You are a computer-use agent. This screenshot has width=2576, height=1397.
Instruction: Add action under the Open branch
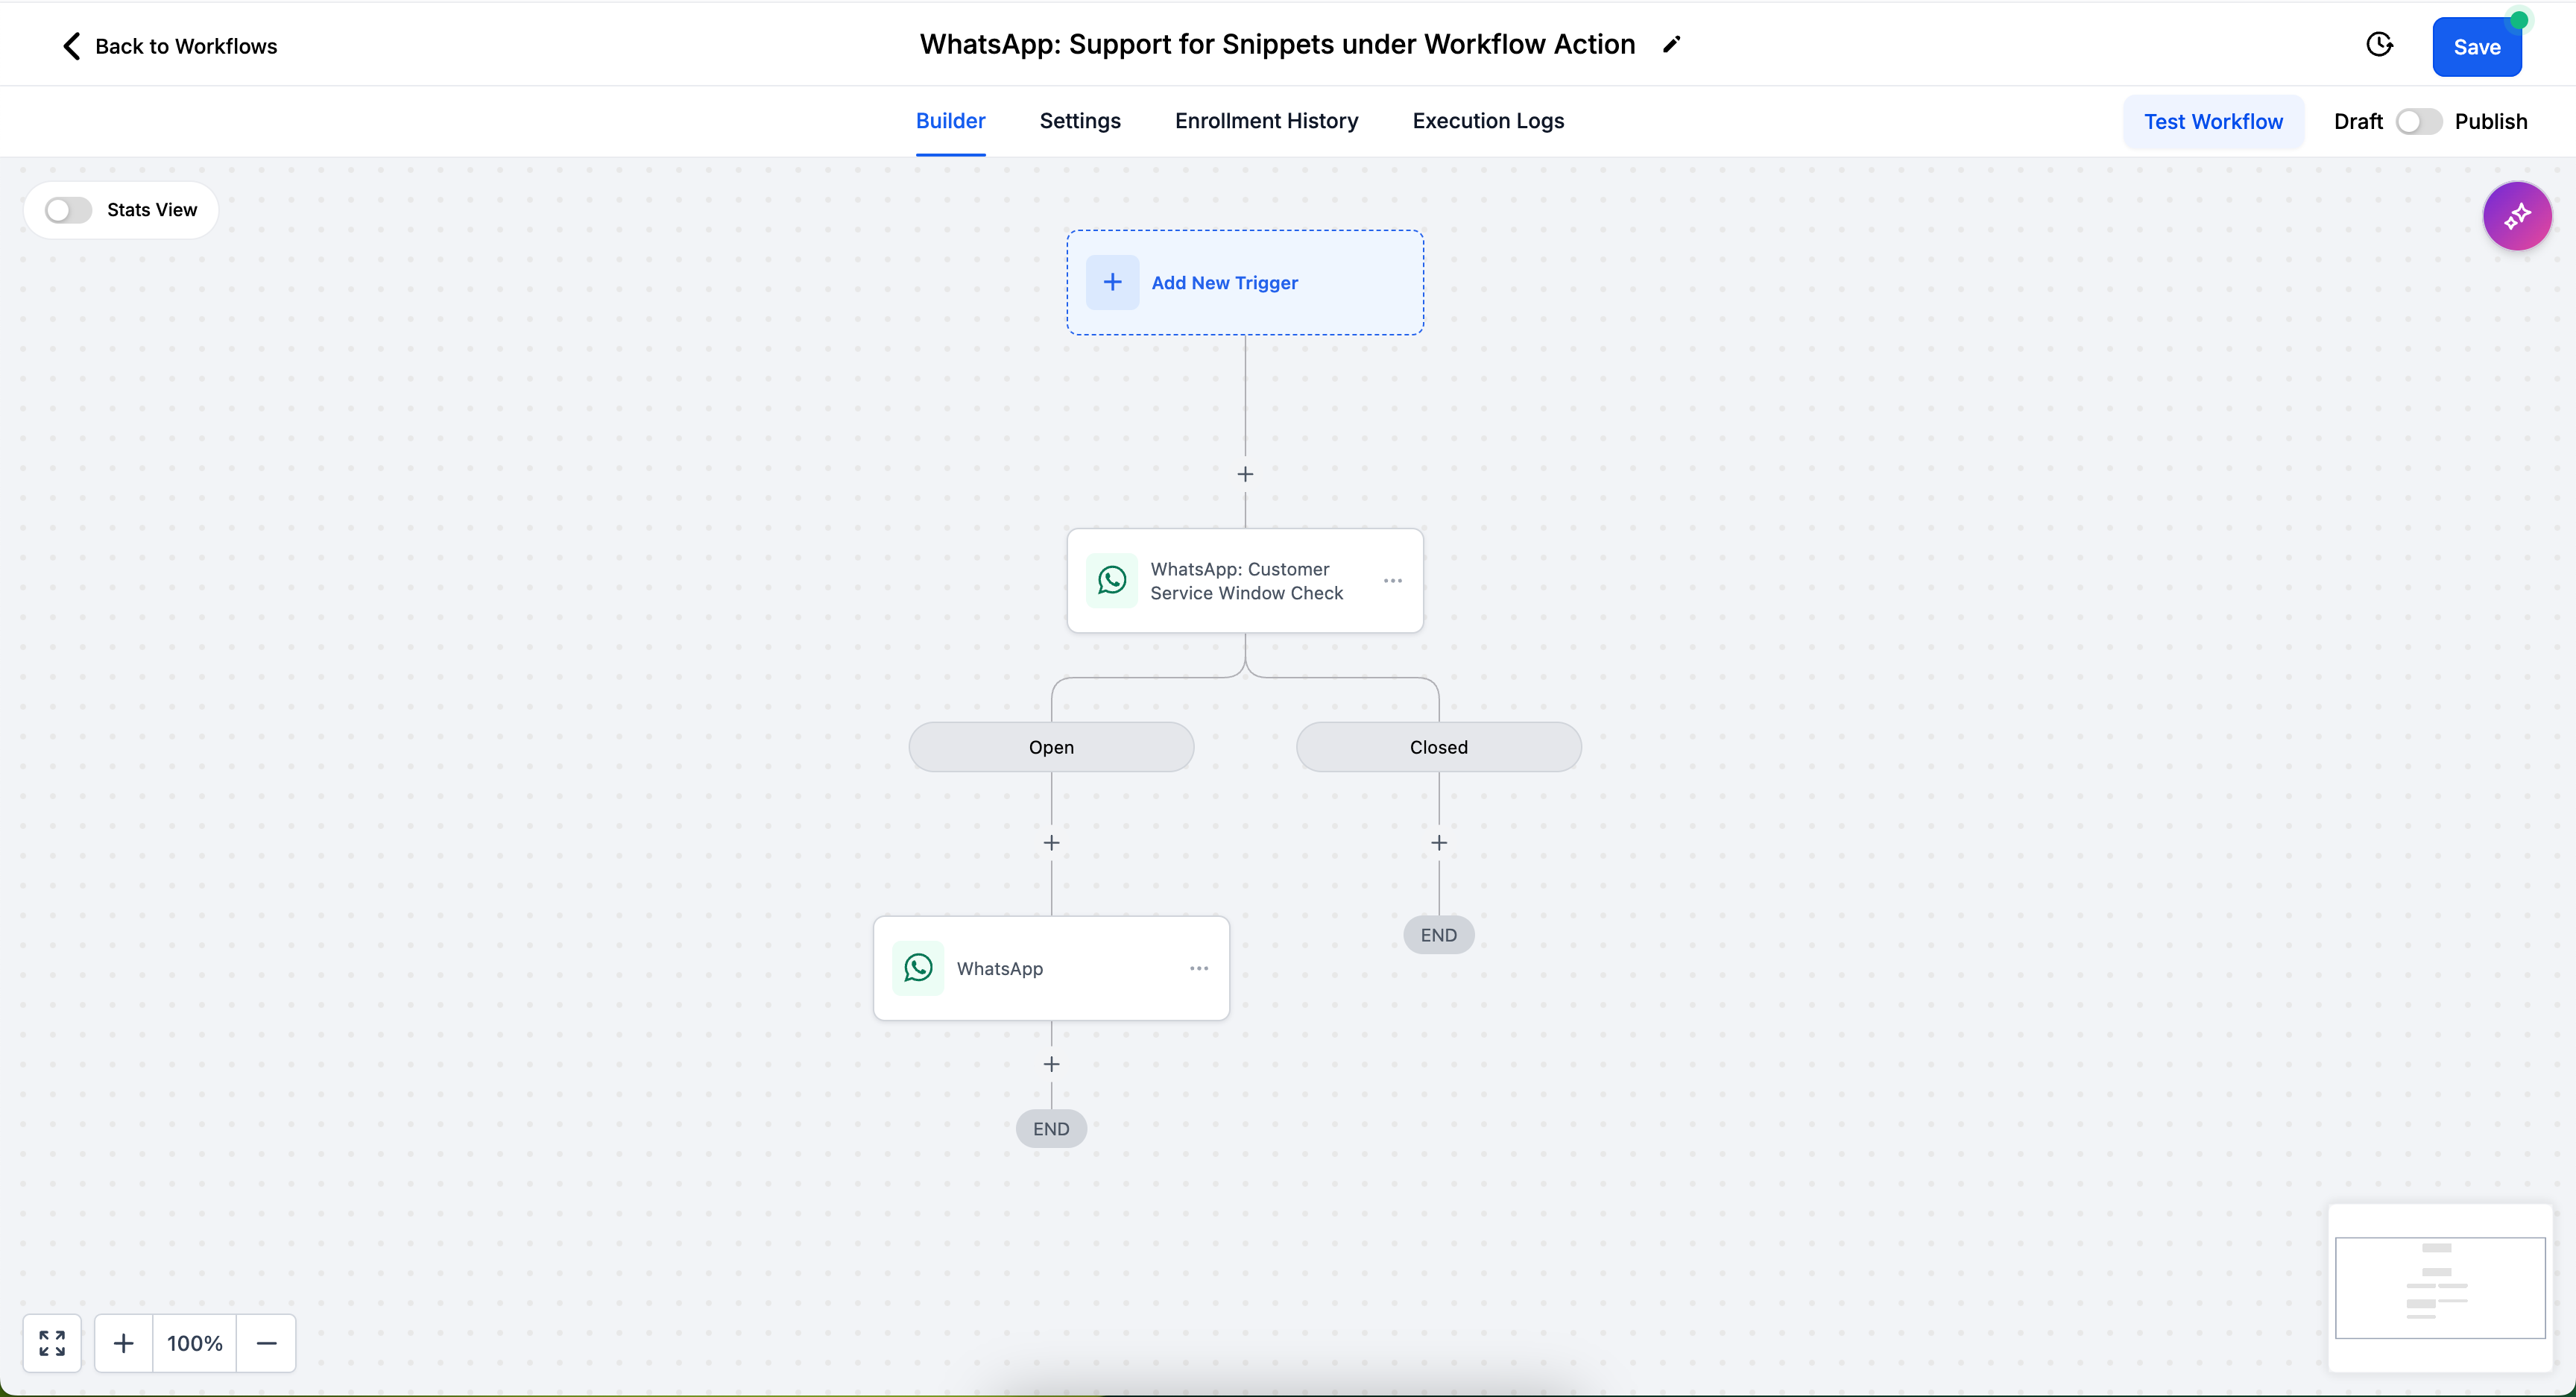(x=1051, y=843)
